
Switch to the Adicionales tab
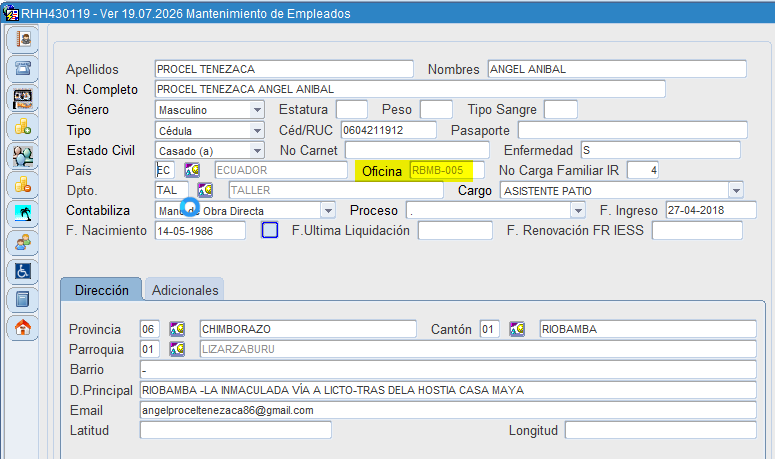click(185, 290)
